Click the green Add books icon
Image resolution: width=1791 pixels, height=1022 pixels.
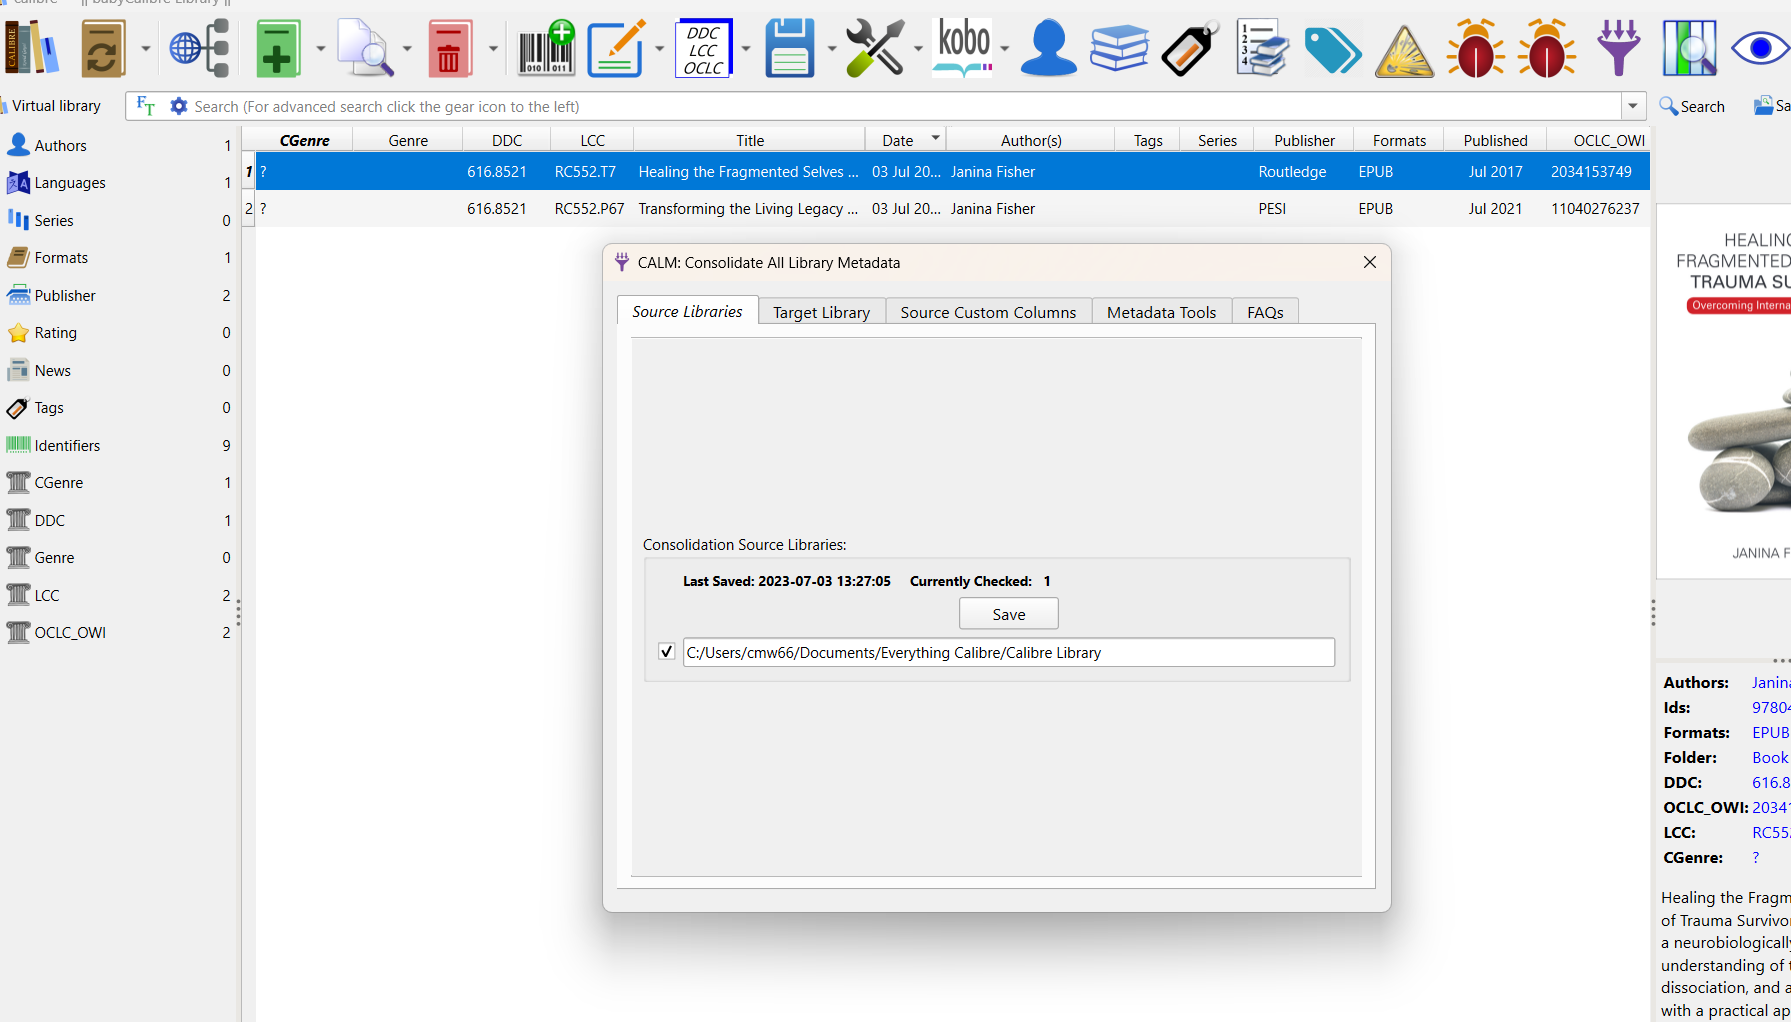[278, 48]
